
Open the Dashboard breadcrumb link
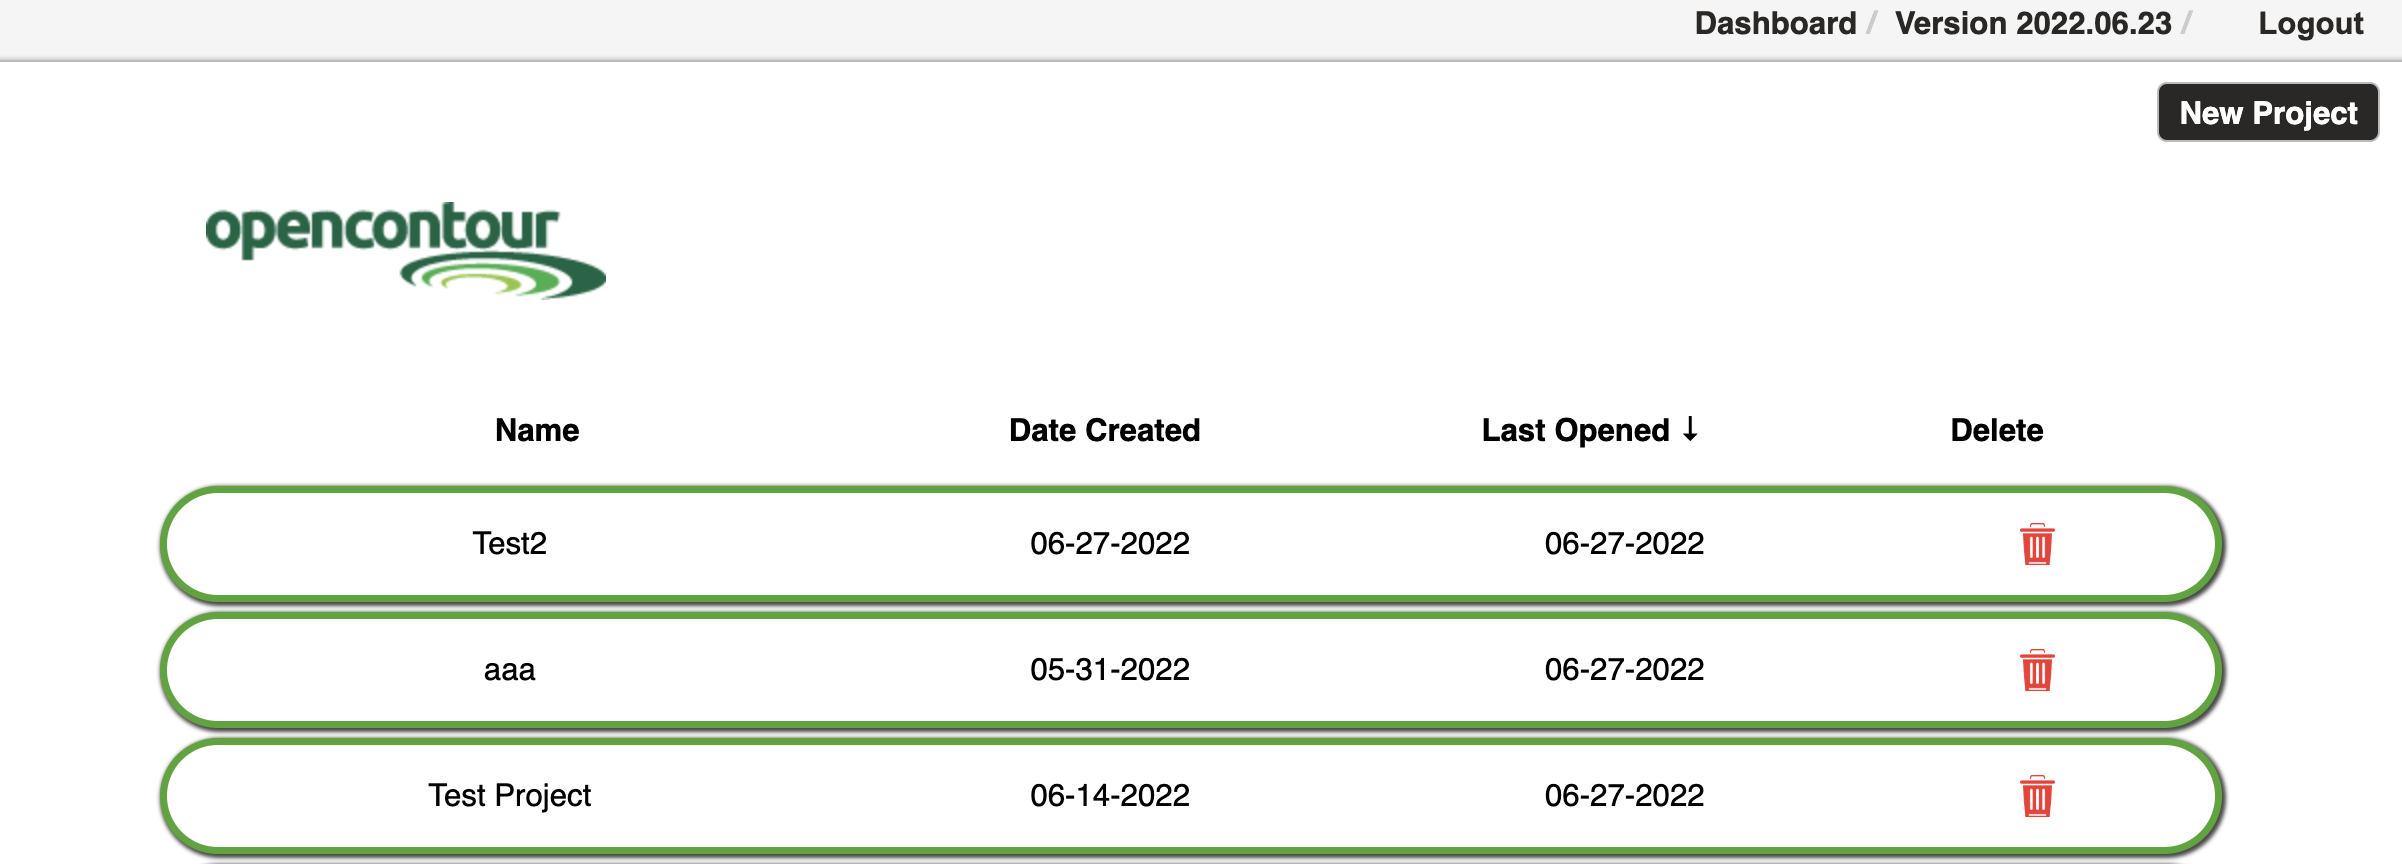1774,24
